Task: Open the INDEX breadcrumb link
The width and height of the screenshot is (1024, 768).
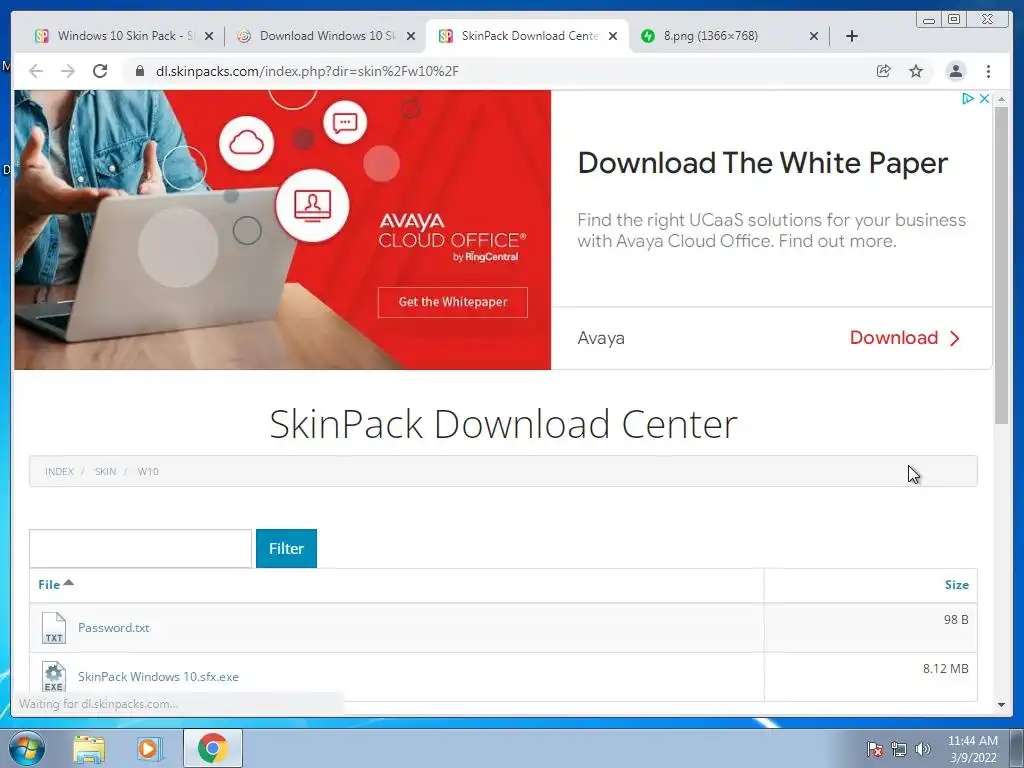Action: pyautogui.click(x=59, y=472)
